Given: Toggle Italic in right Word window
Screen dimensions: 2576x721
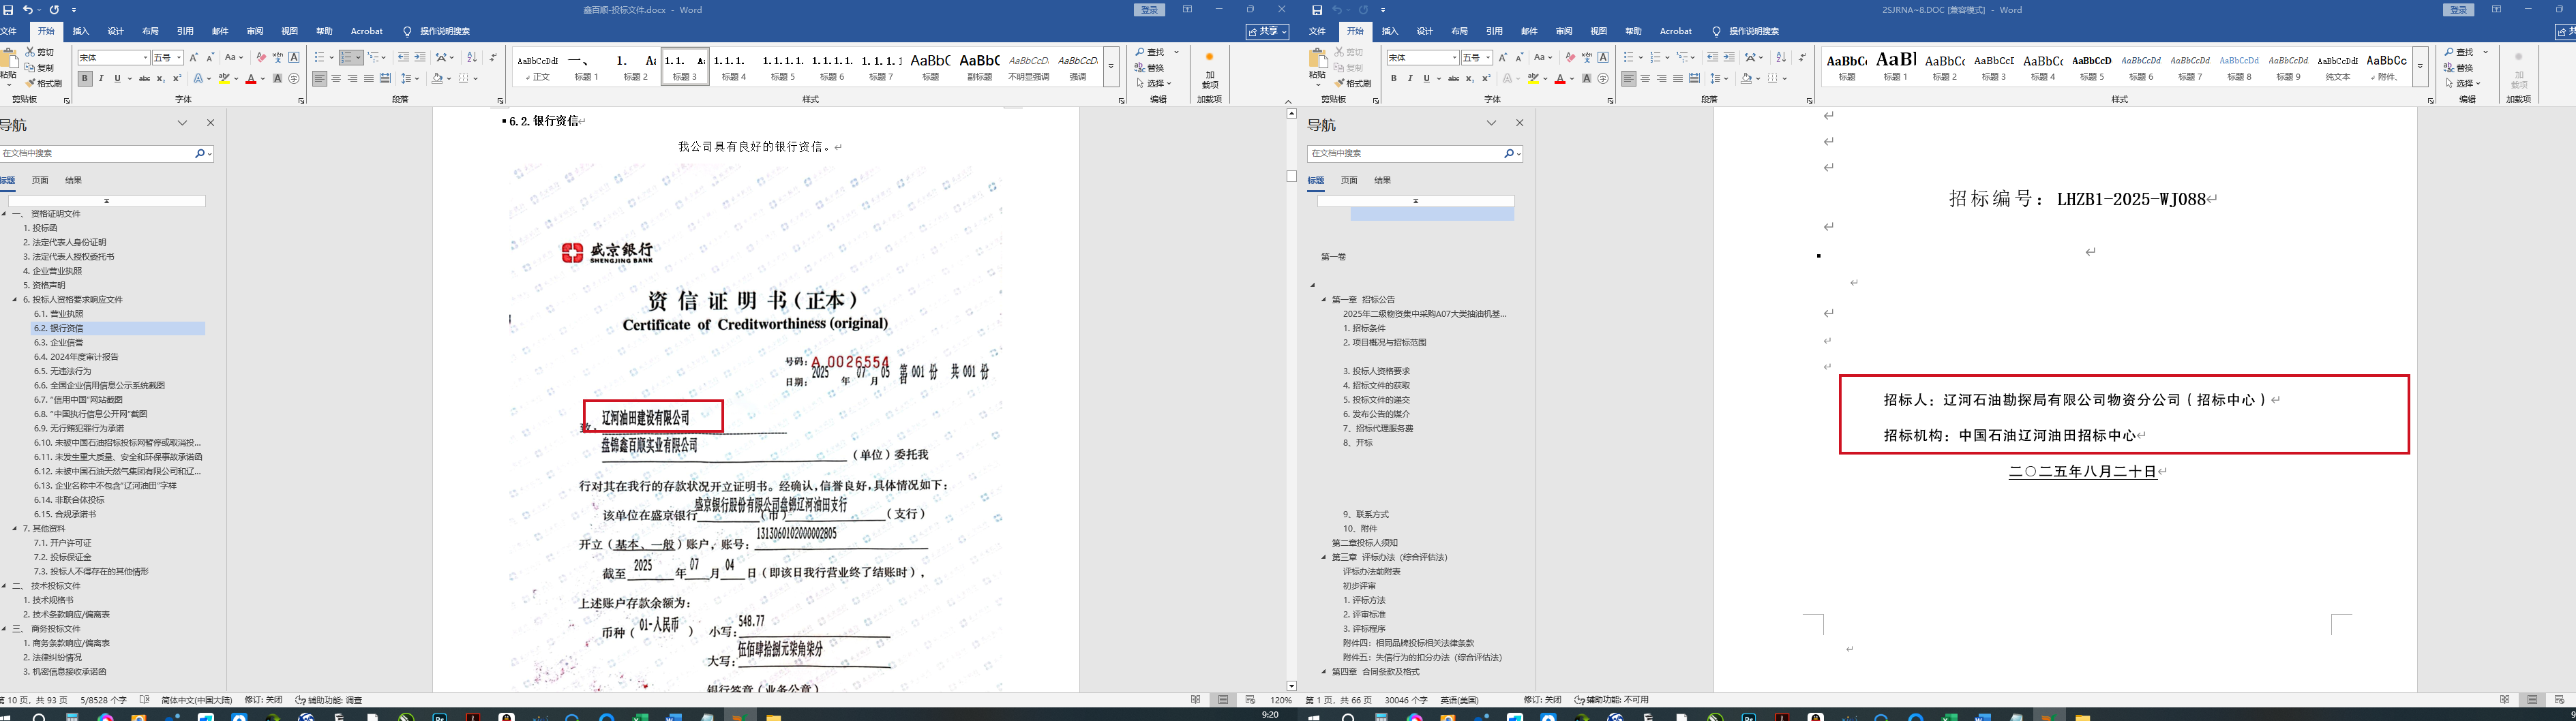Looking at the screenshot, I should coord(1410,79).
